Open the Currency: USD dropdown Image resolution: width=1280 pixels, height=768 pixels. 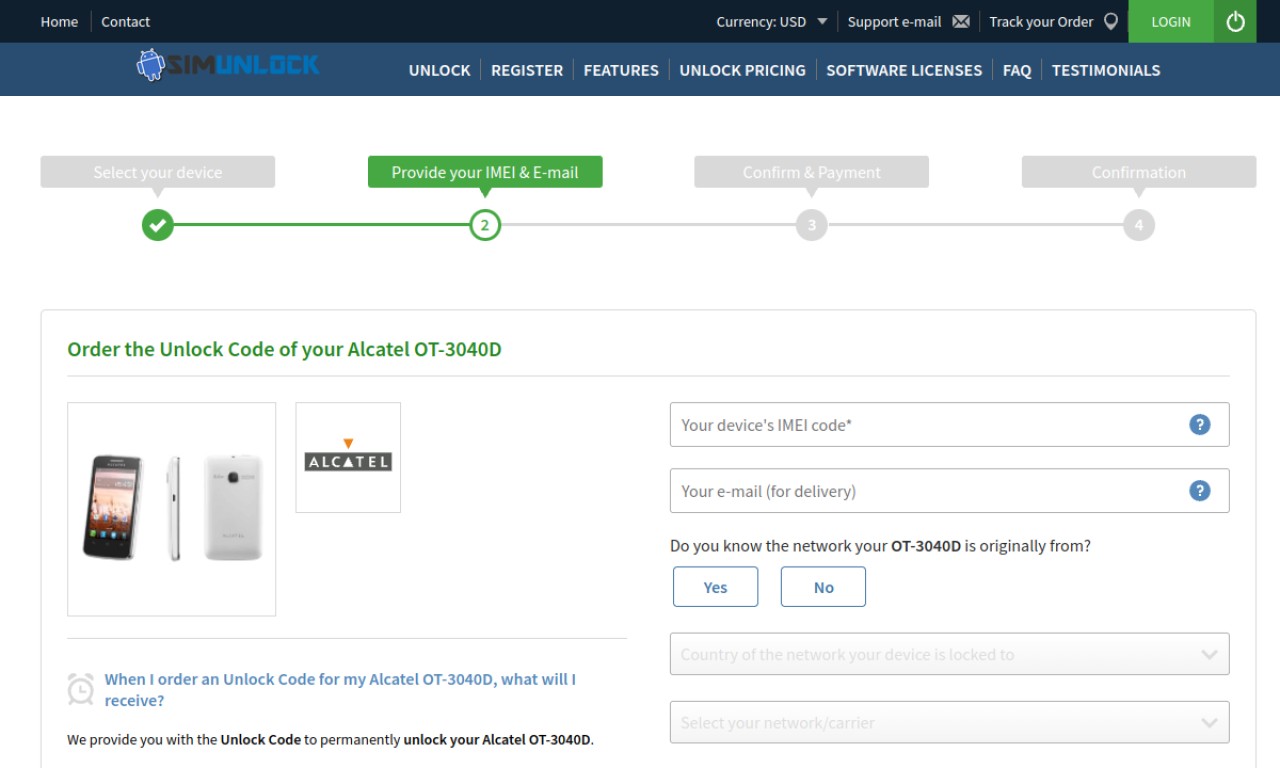[x=772, y=21]
